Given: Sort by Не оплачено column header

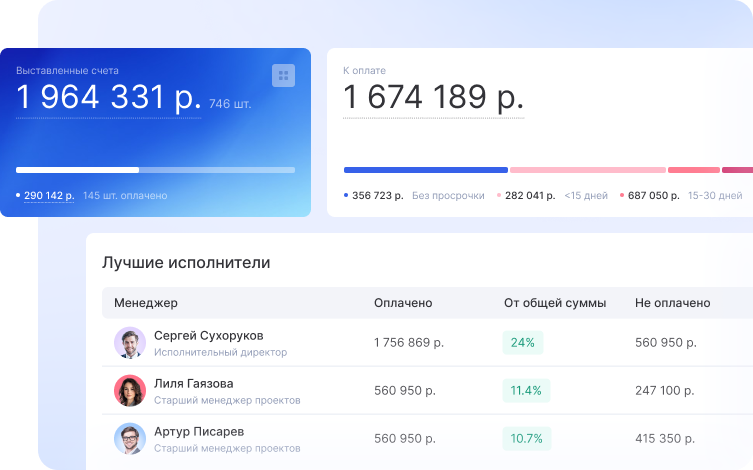Looking at the screenshot, I should pos(672,303).
